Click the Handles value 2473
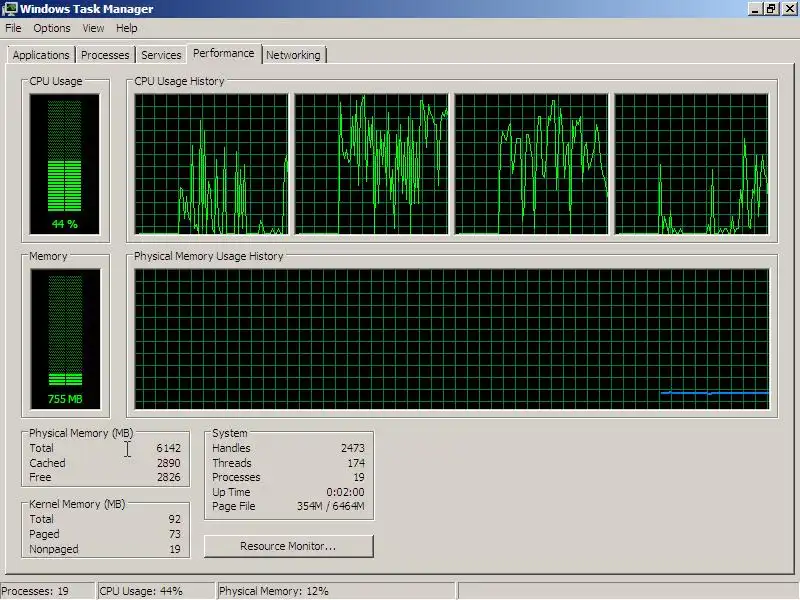The width and height of the screenshot is (800, 600). [353, 448]
